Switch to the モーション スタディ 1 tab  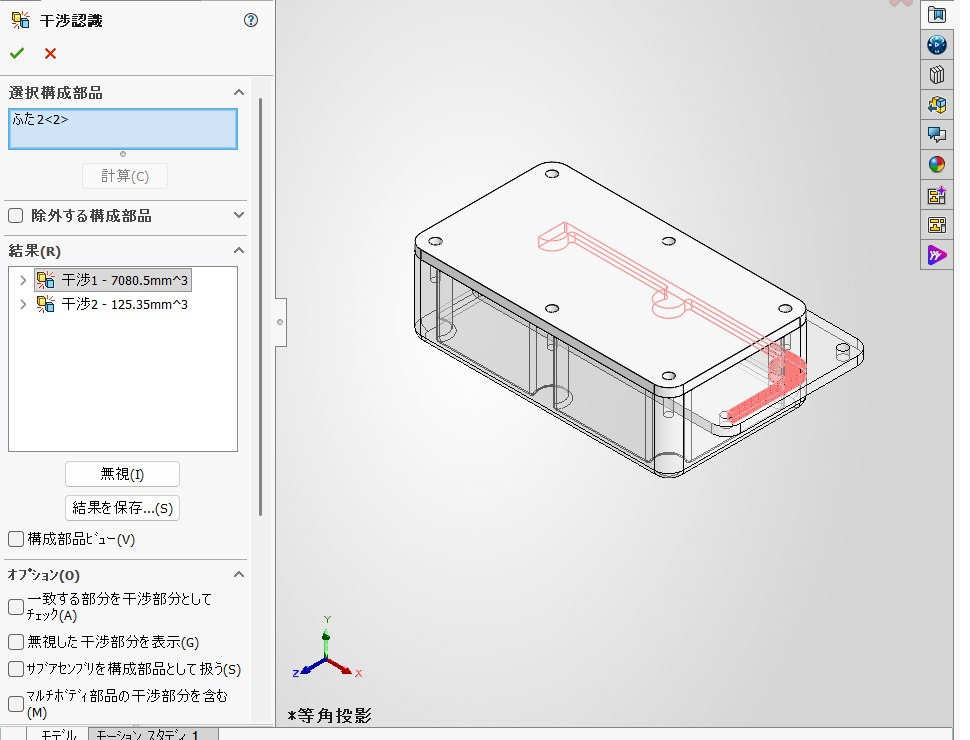(153, 734)
